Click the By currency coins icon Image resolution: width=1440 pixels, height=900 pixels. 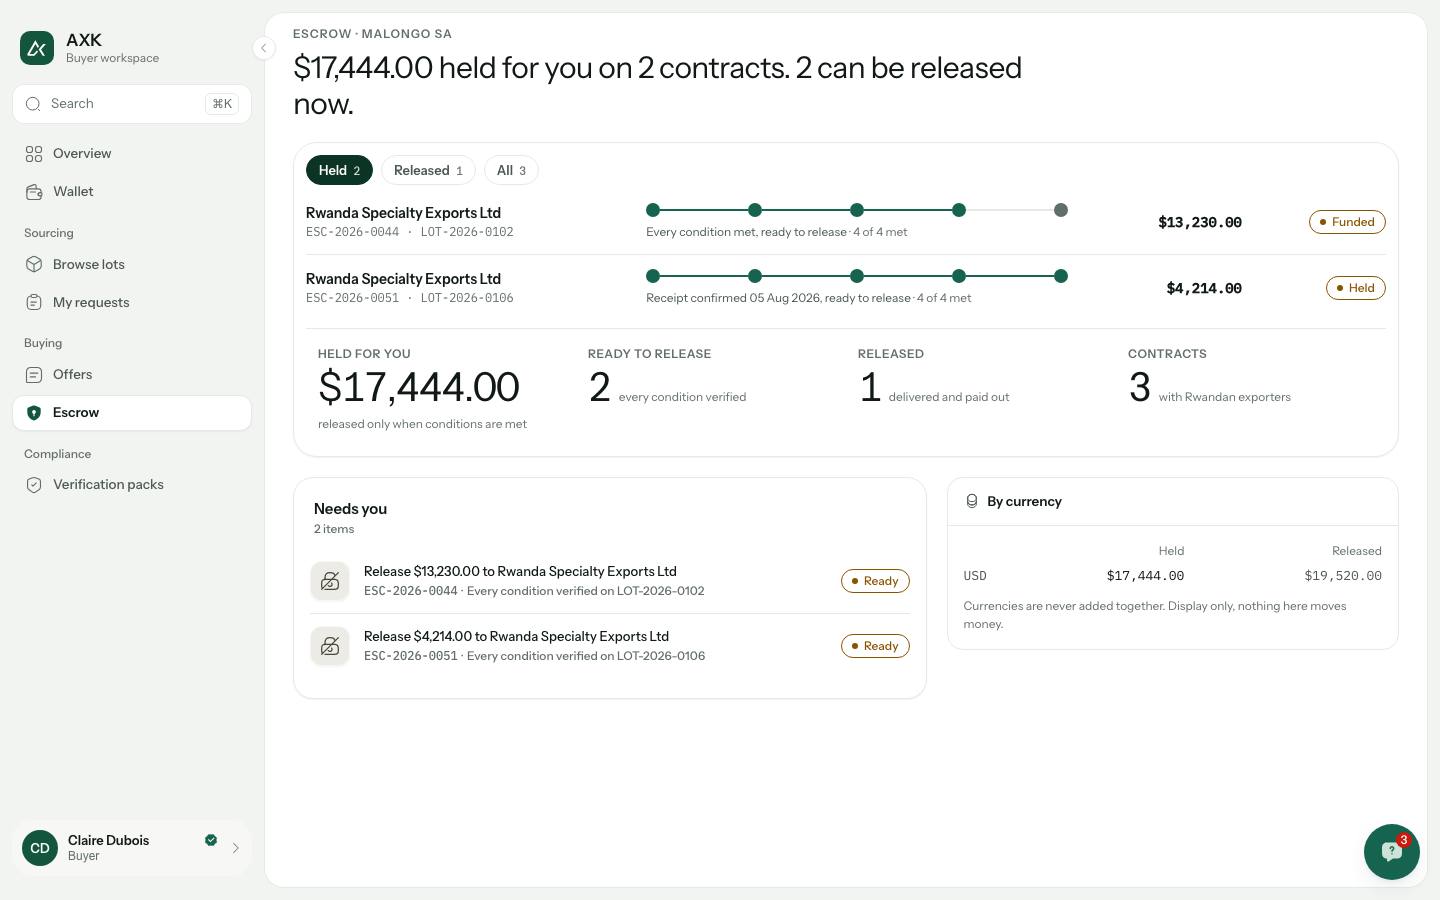point(971,501)
